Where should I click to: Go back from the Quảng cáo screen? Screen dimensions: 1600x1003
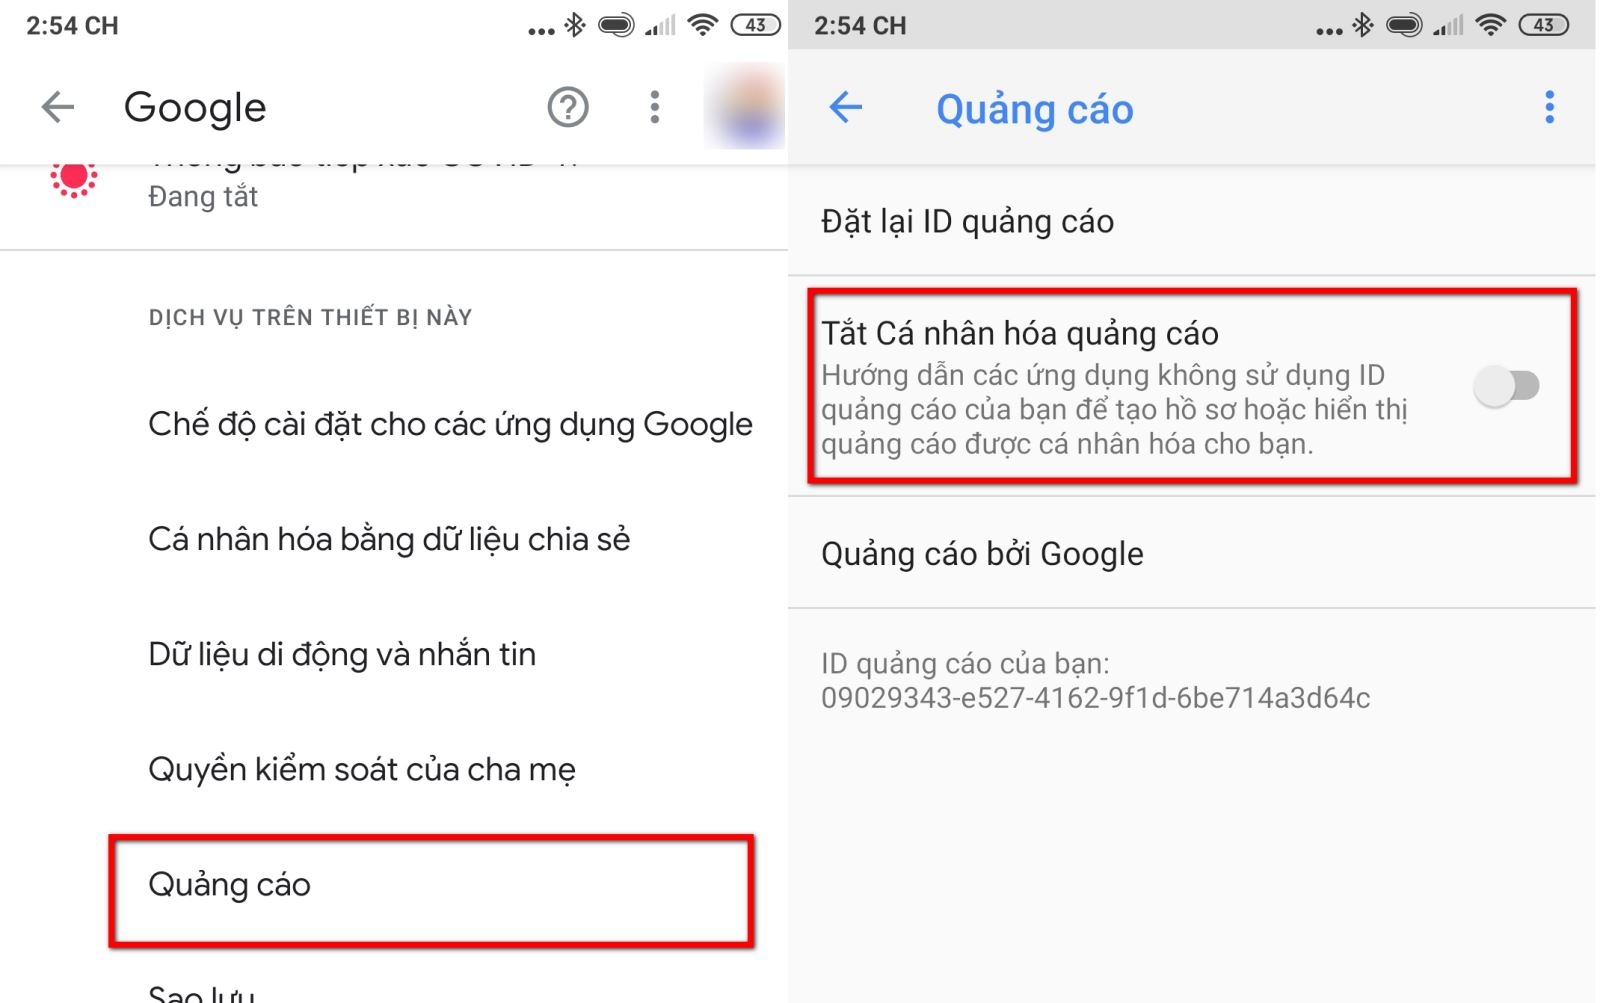(846, 107)
